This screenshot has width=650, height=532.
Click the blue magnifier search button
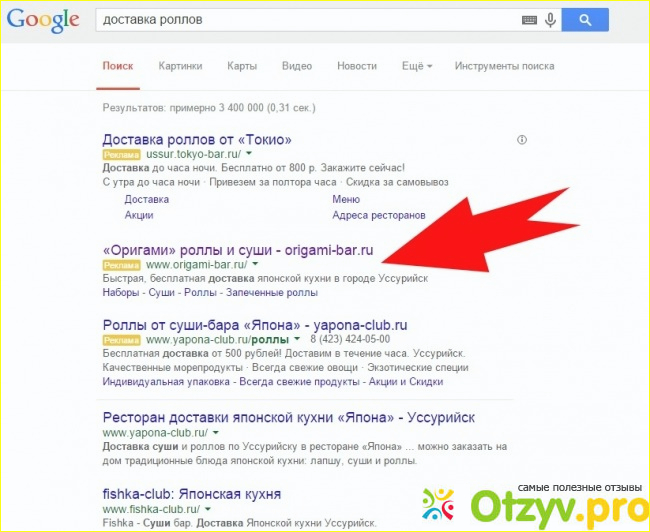click(585, 20)
